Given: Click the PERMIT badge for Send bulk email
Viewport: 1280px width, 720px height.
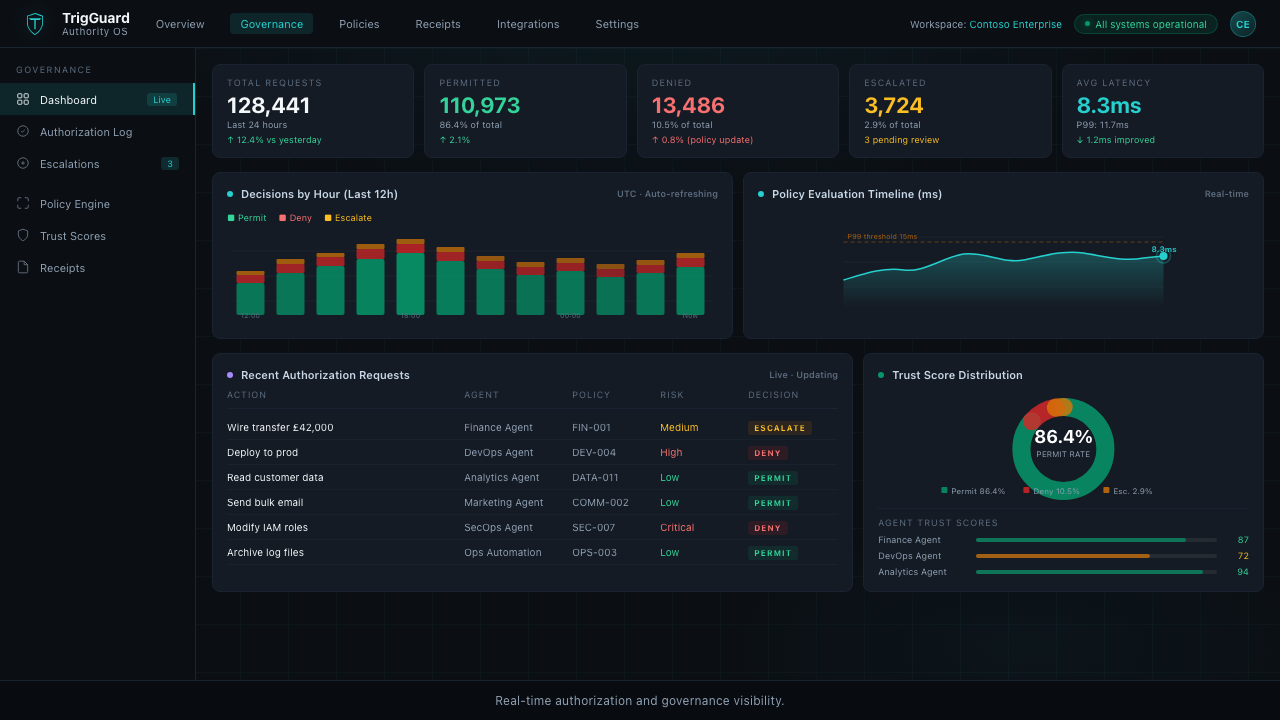Looking at the screenshot, I should [x=773, y=503].
